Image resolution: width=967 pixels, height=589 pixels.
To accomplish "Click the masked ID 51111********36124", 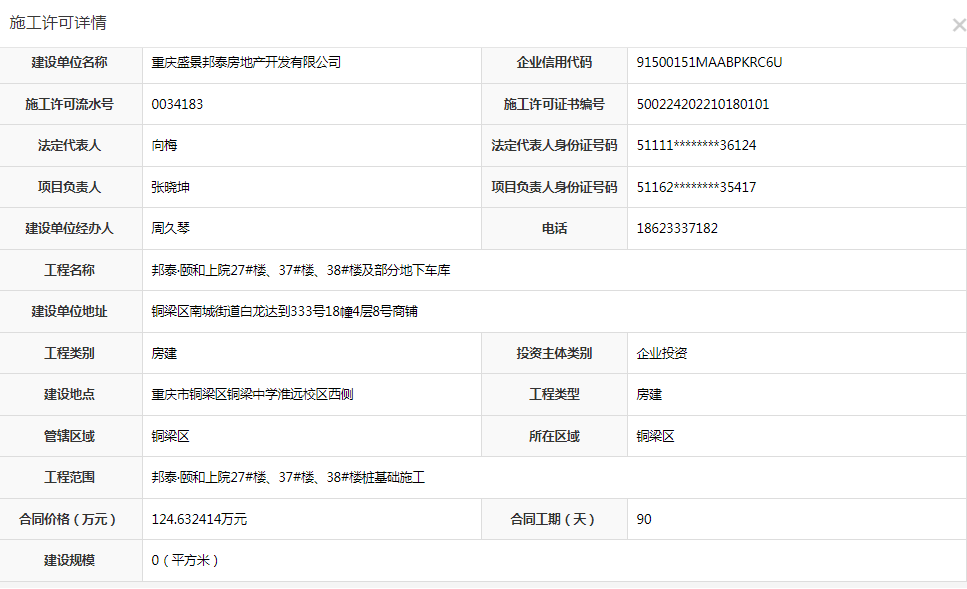I will [696, 145].
